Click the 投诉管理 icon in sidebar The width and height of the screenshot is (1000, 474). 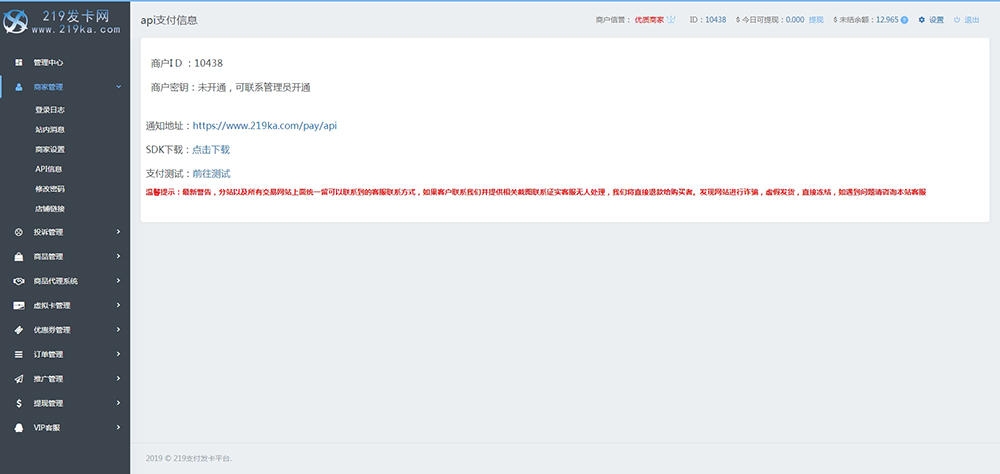coord(19,233)
